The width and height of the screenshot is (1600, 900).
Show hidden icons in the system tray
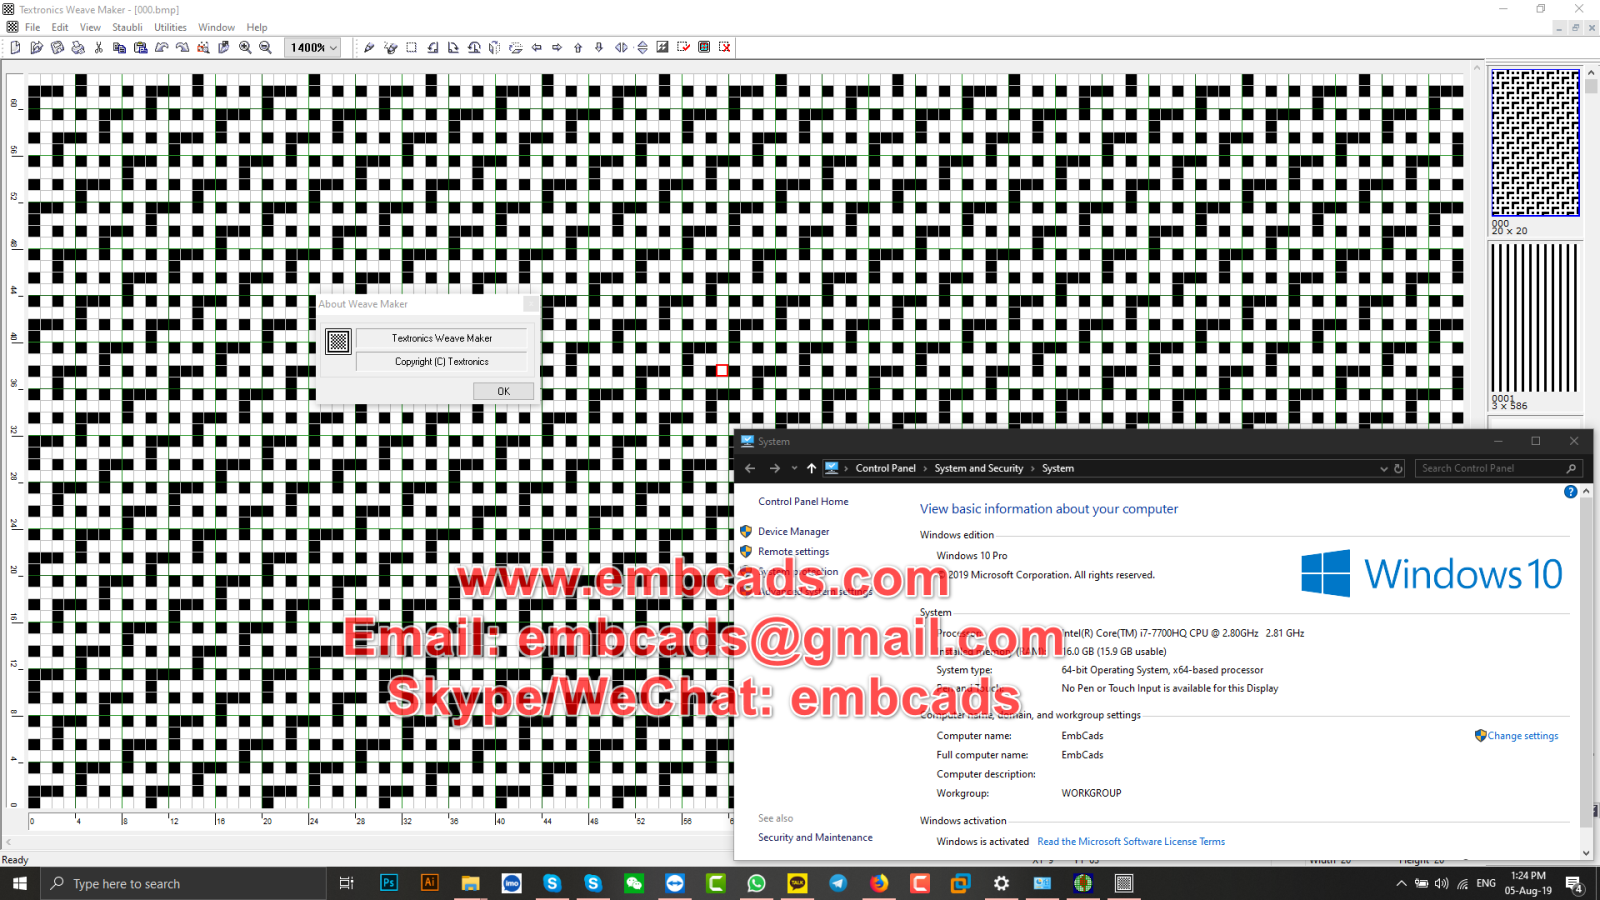pos(1401,883)
